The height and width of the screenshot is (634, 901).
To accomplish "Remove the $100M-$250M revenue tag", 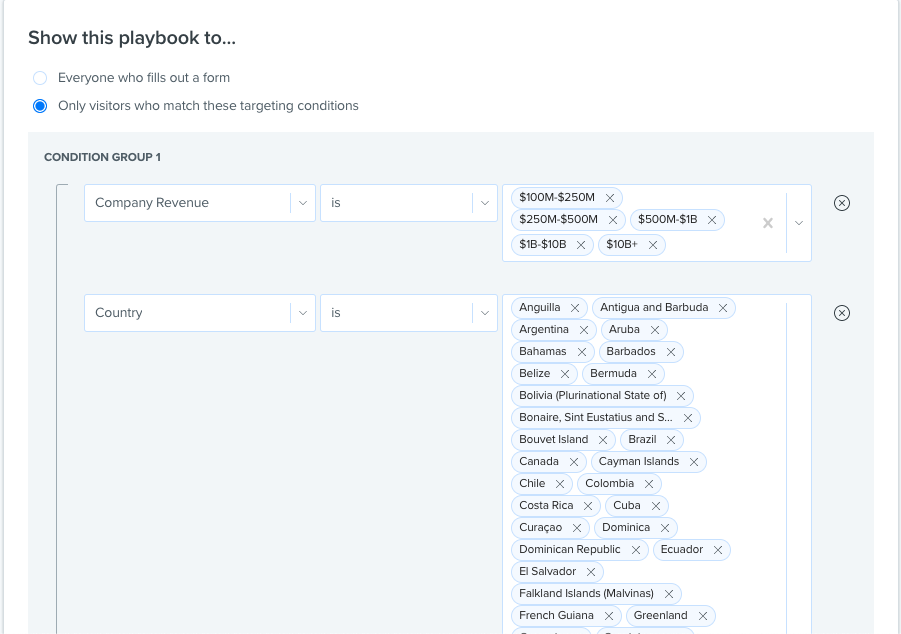I will (x=610, y=198).
